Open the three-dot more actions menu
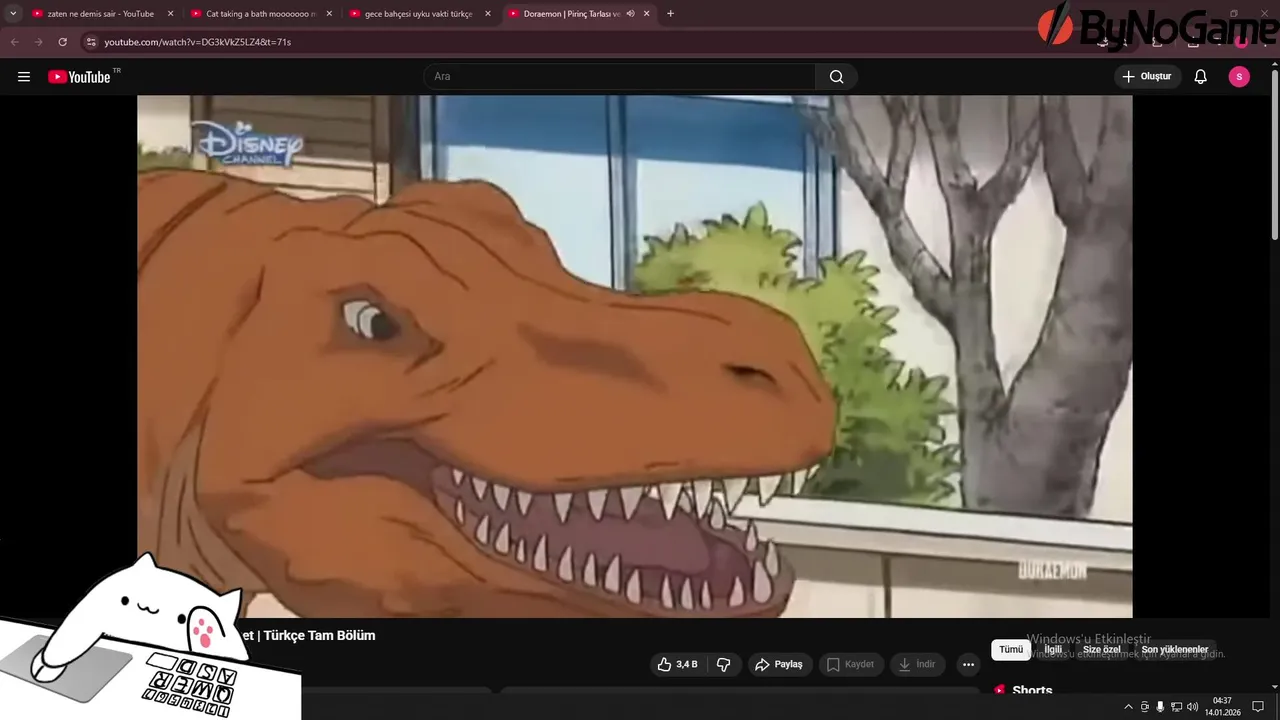 coord(968,664)
